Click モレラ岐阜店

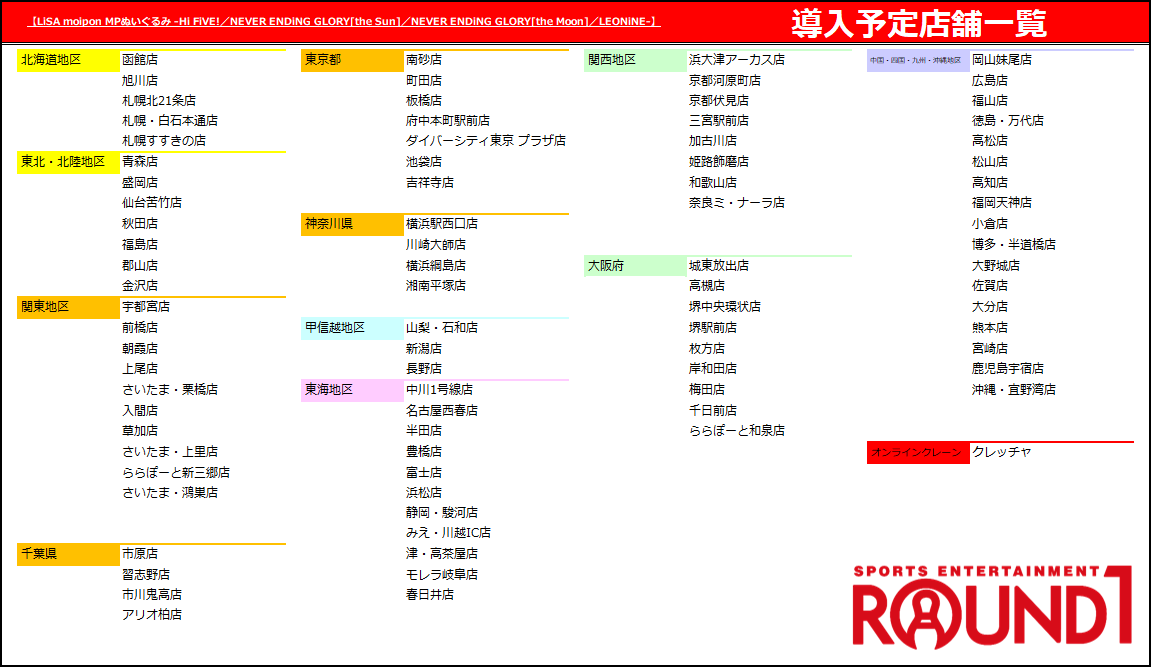(442, 574)
